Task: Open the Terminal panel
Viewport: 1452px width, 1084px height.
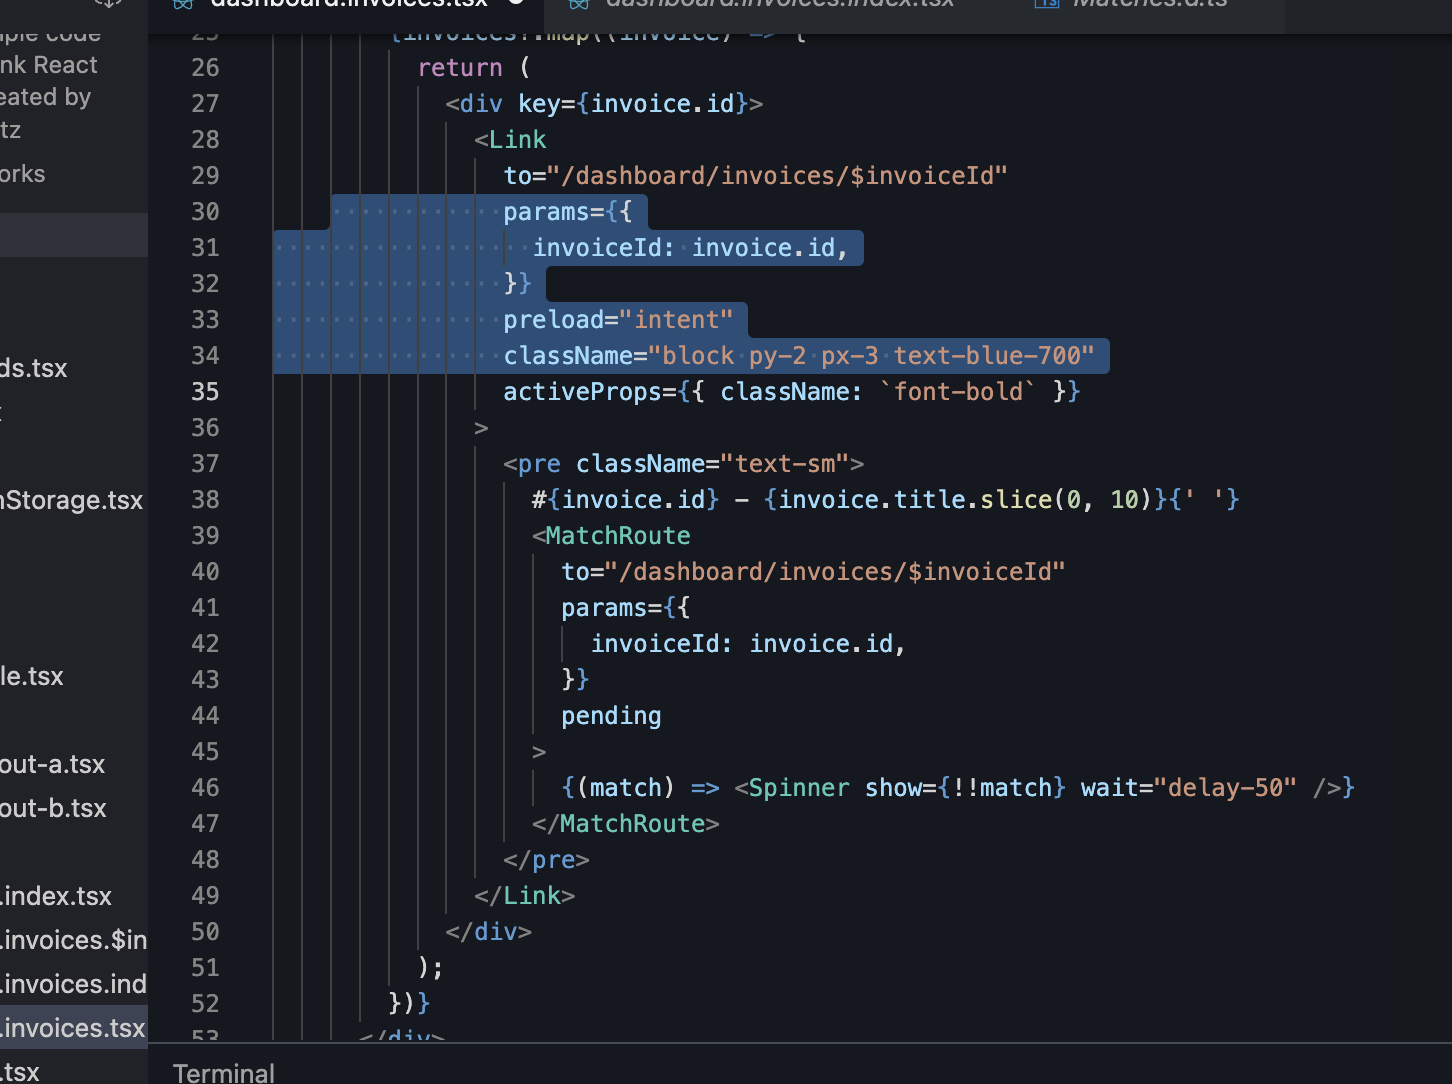Action: pos(223,1072)
